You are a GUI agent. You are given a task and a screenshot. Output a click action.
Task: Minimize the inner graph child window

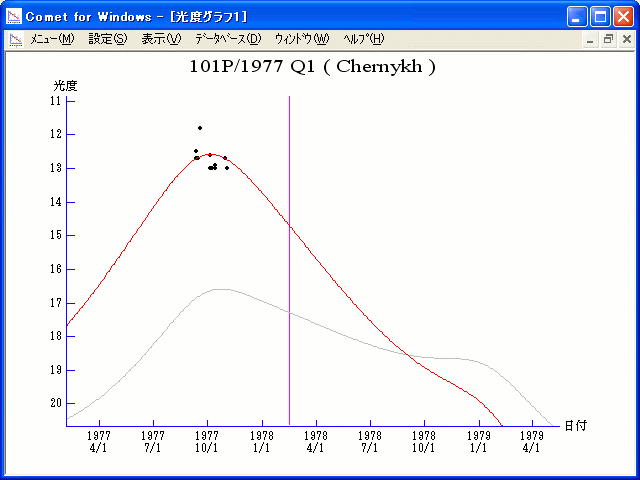point(591,39)
